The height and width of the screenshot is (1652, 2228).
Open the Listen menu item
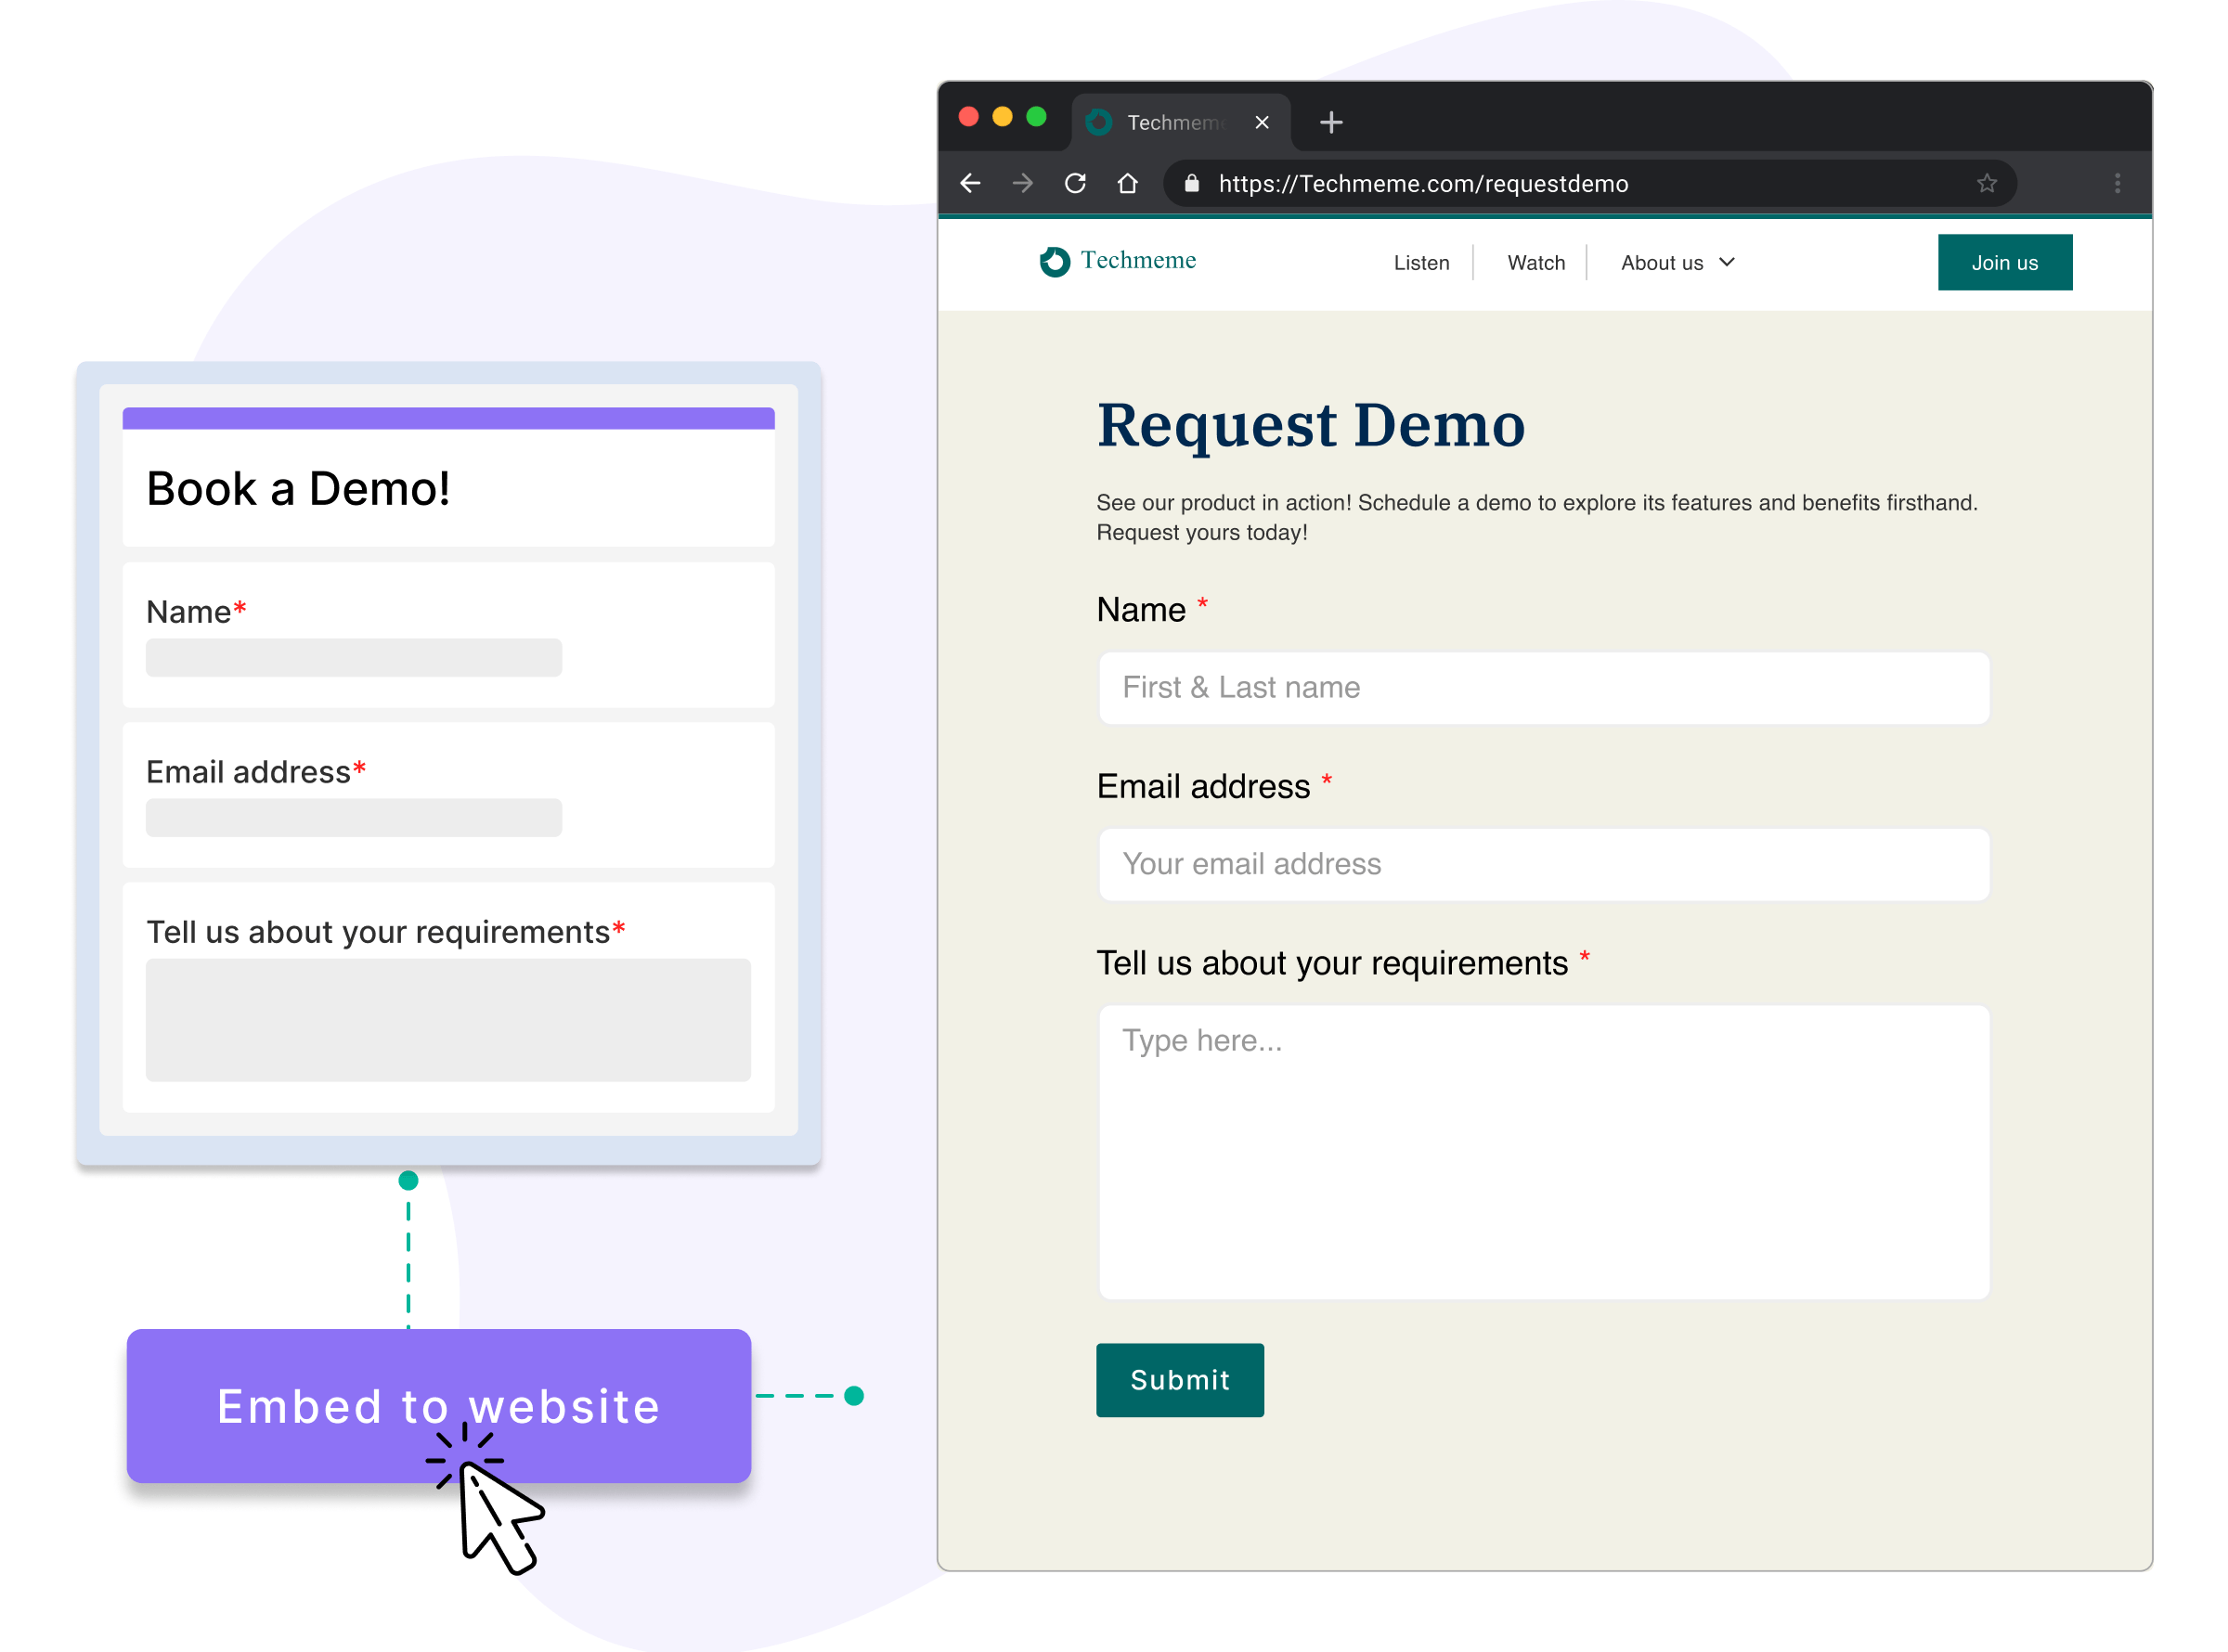(1420, 262)
